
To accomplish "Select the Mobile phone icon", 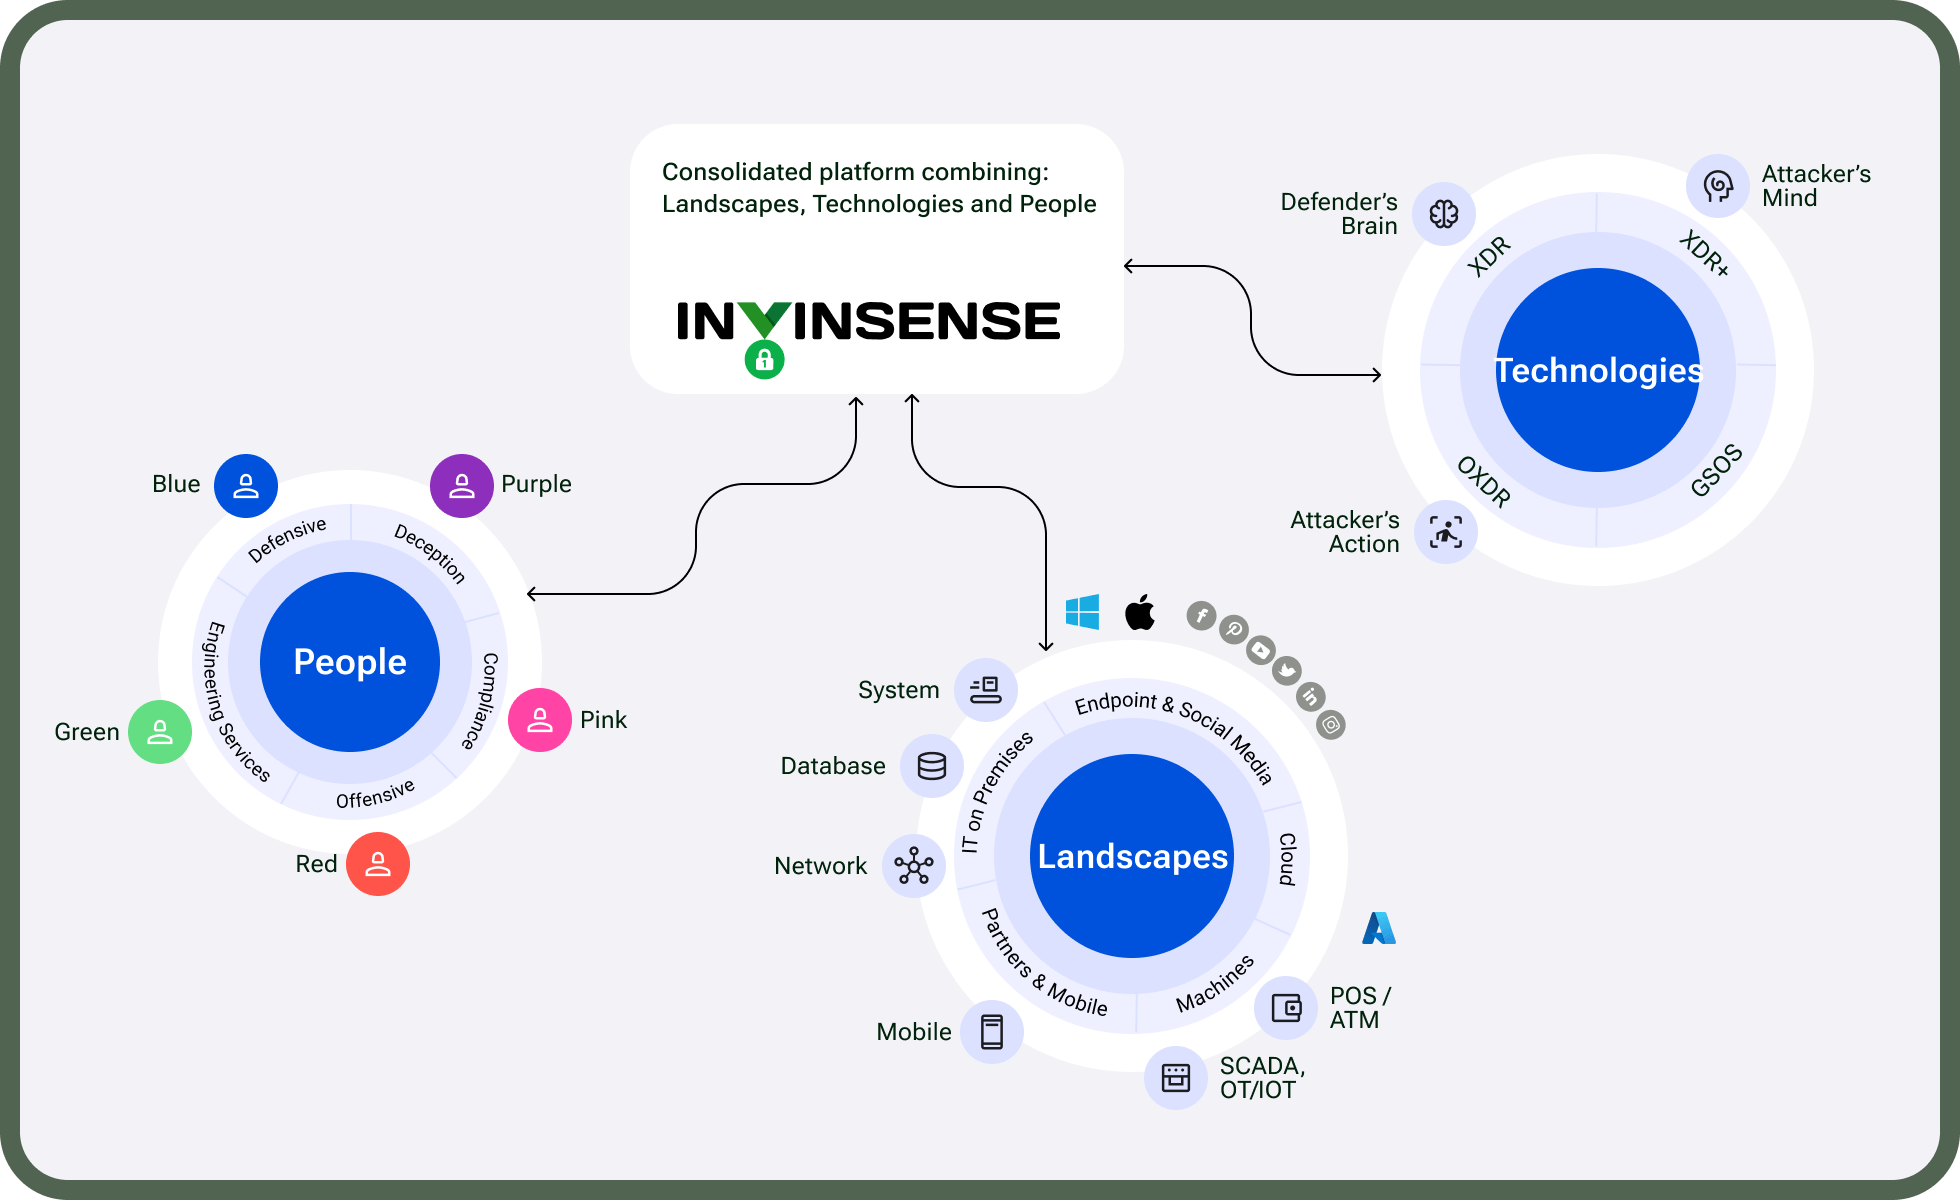I will 991,1032.
